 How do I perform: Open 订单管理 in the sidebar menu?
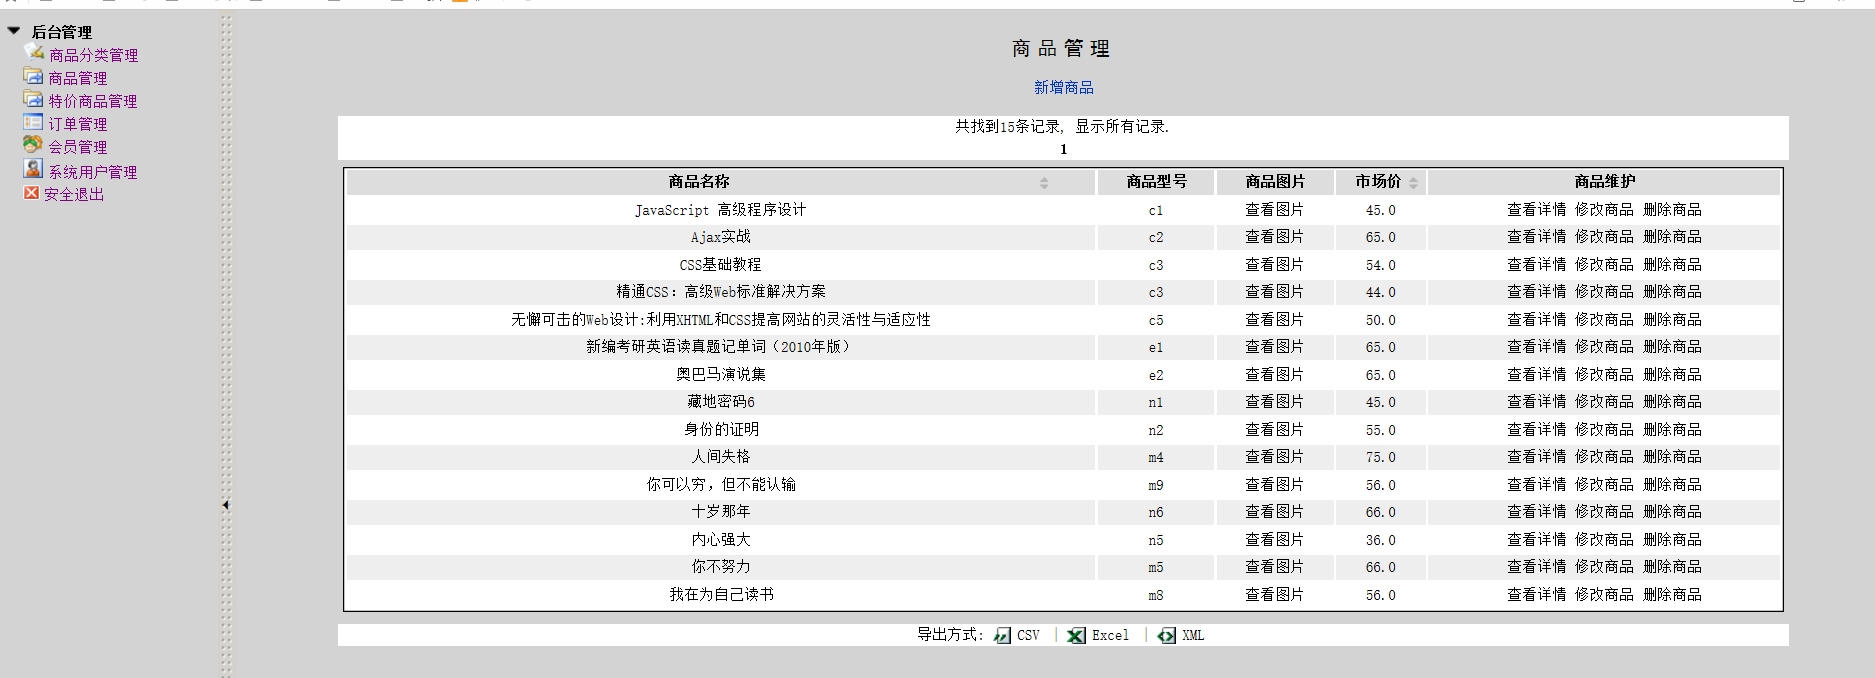tap(78, 124)
